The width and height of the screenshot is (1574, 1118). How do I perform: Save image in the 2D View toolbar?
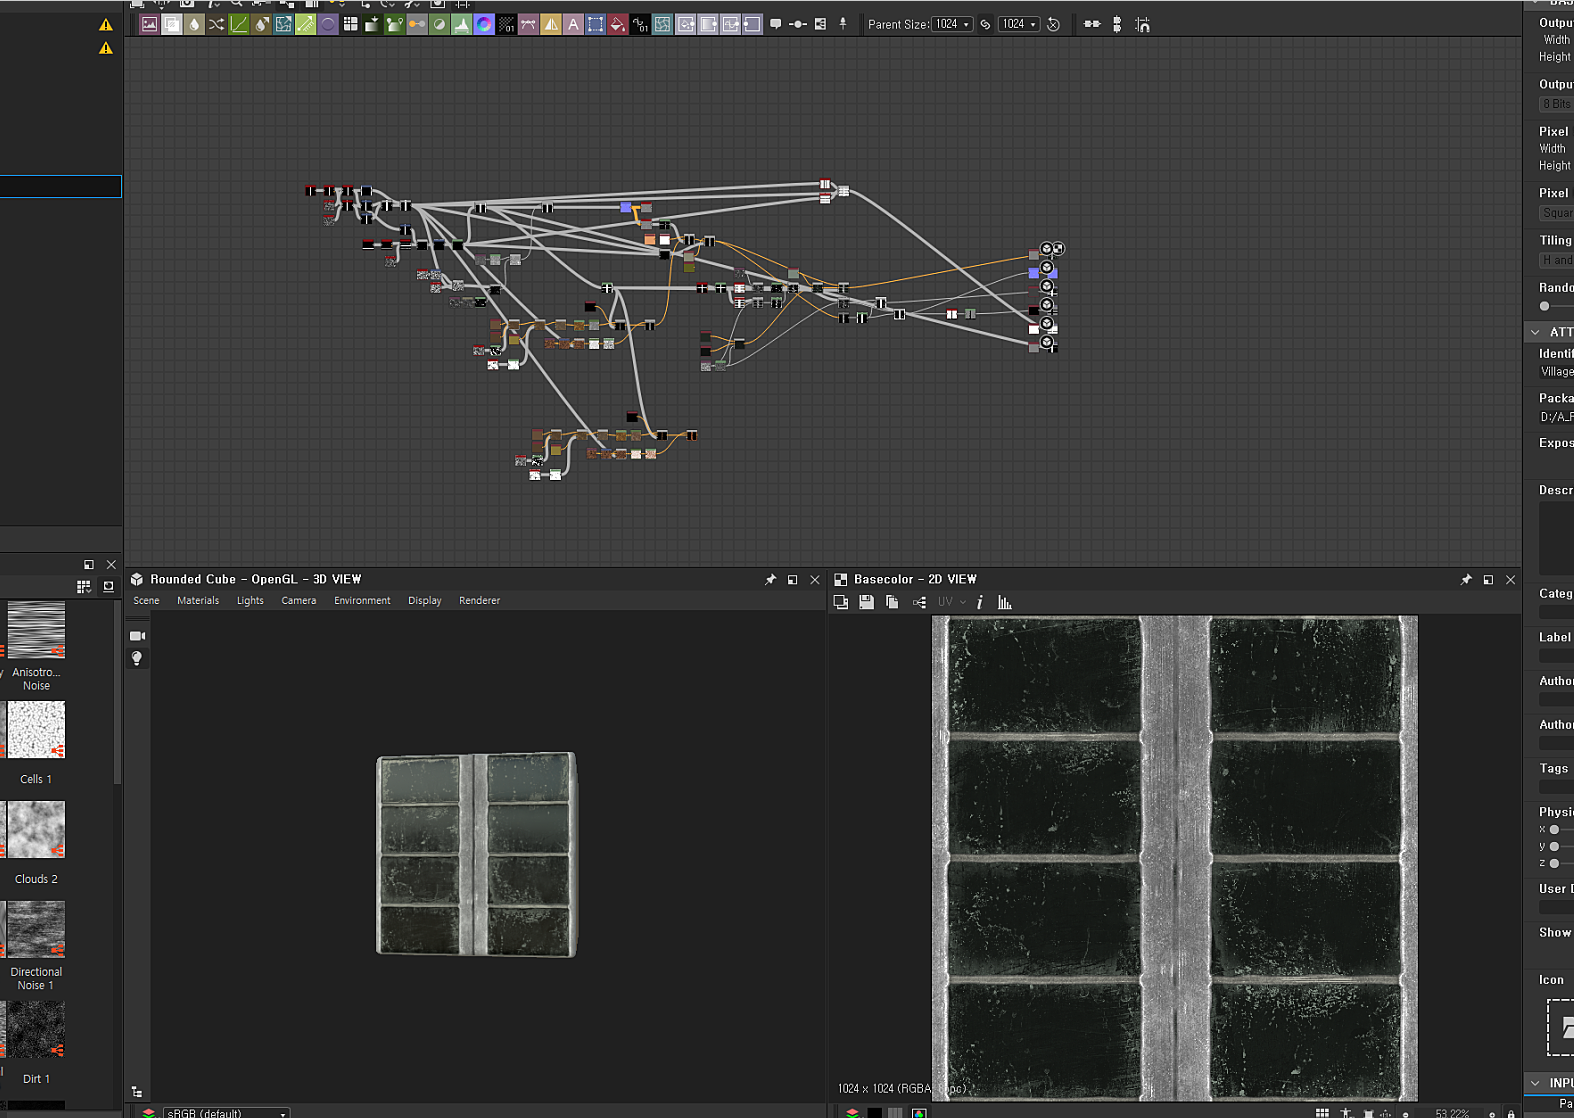point(866,602)
